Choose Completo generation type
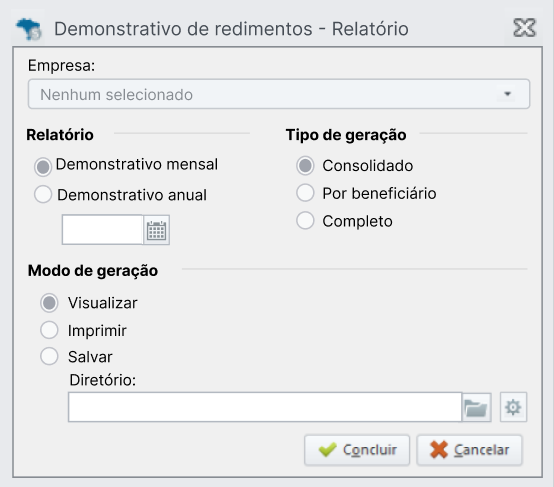The width and height of the screenshot is (554, 487). click(x=305, y=221)
